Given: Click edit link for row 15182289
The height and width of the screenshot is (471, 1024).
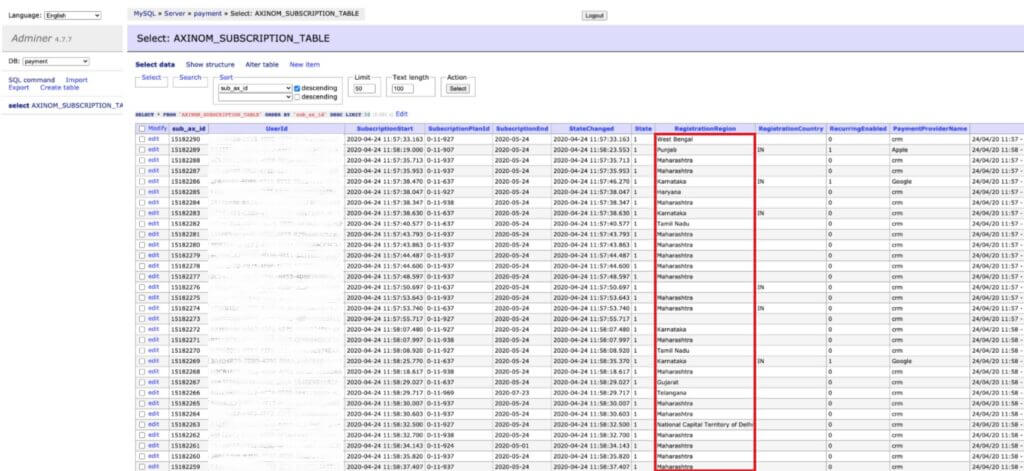Looking at the screenshot, I should (x=153, y=150).
